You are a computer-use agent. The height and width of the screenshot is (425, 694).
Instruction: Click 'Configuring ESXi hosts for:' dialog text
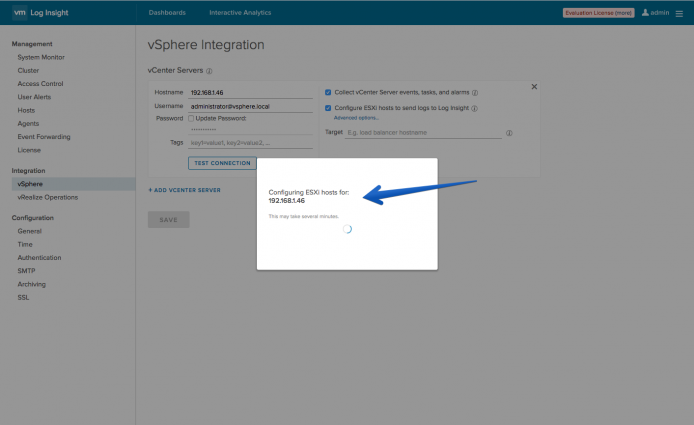pyautogui.click(x=309, y=192)
